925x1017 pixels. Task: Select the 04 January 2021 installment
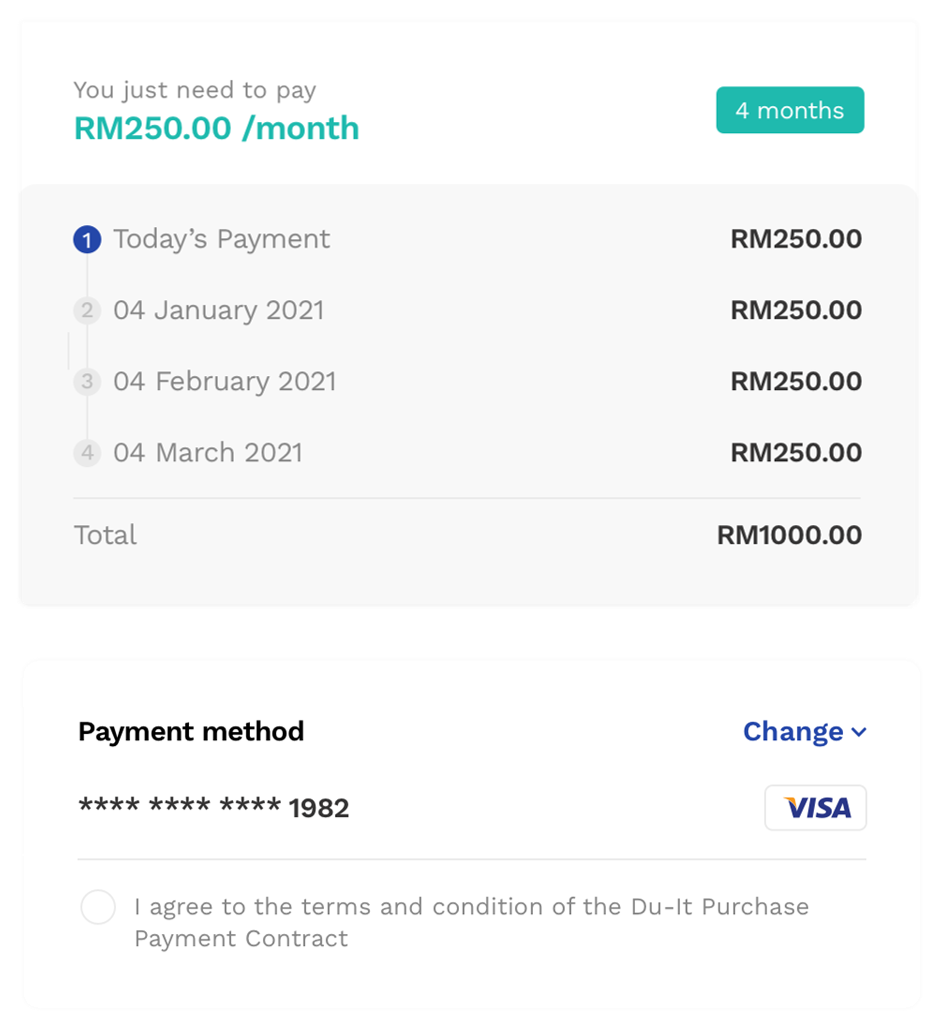tap(218, 311)
